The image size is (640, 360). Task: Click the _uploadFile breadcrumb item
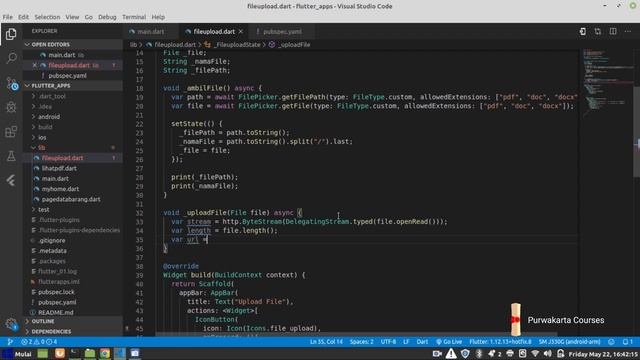point(290,44)
